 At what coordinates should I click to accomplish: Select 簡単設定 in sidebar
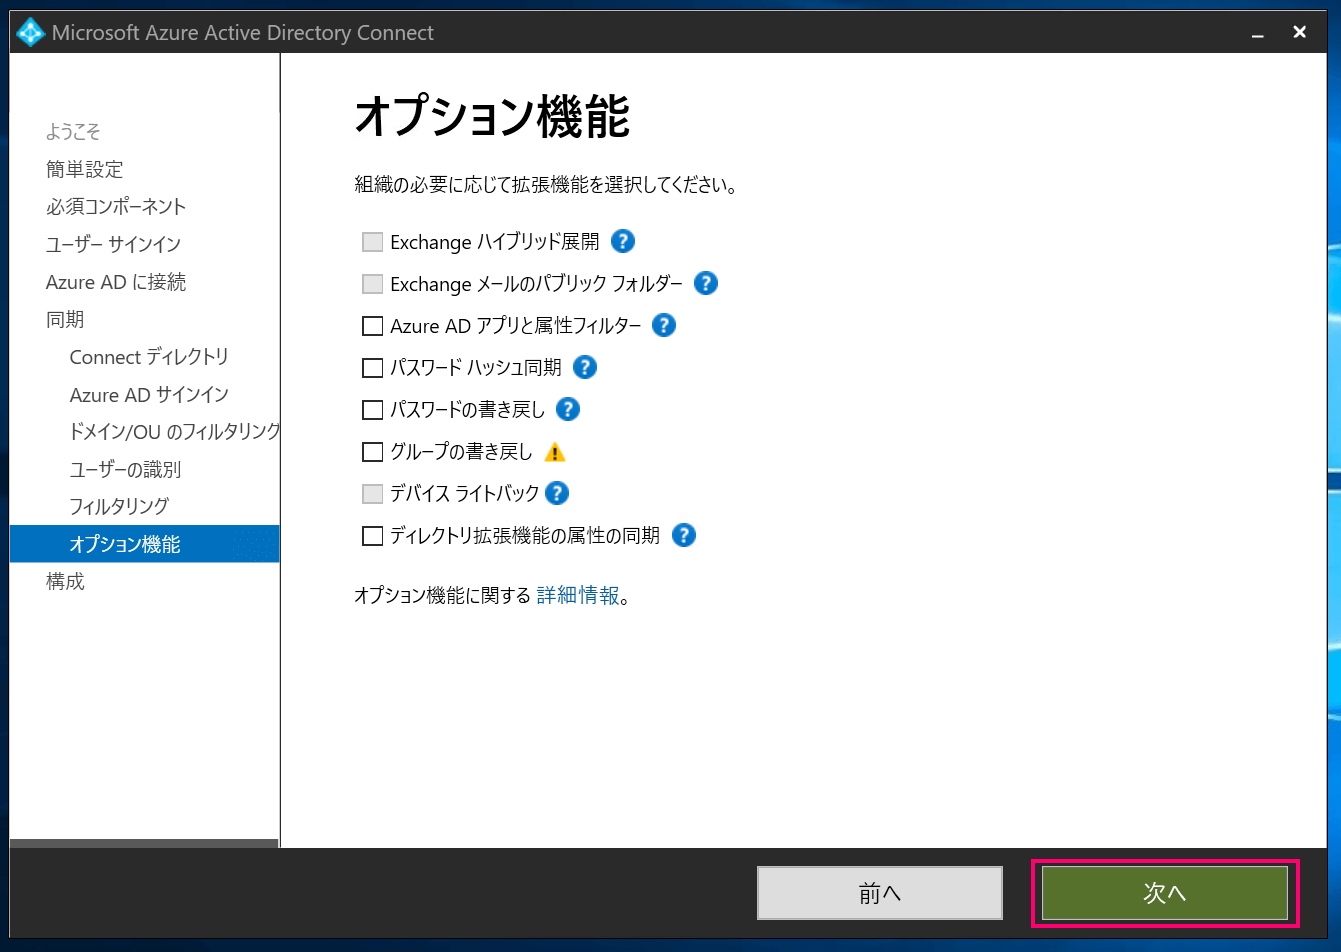point(85,169)
